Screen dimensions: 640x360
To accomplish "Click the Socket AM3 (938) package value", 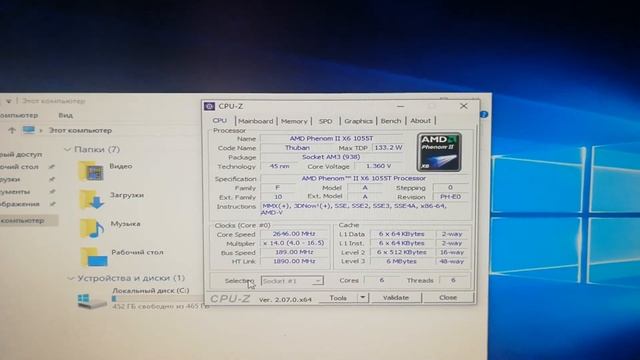I will [x=331, y=157].
